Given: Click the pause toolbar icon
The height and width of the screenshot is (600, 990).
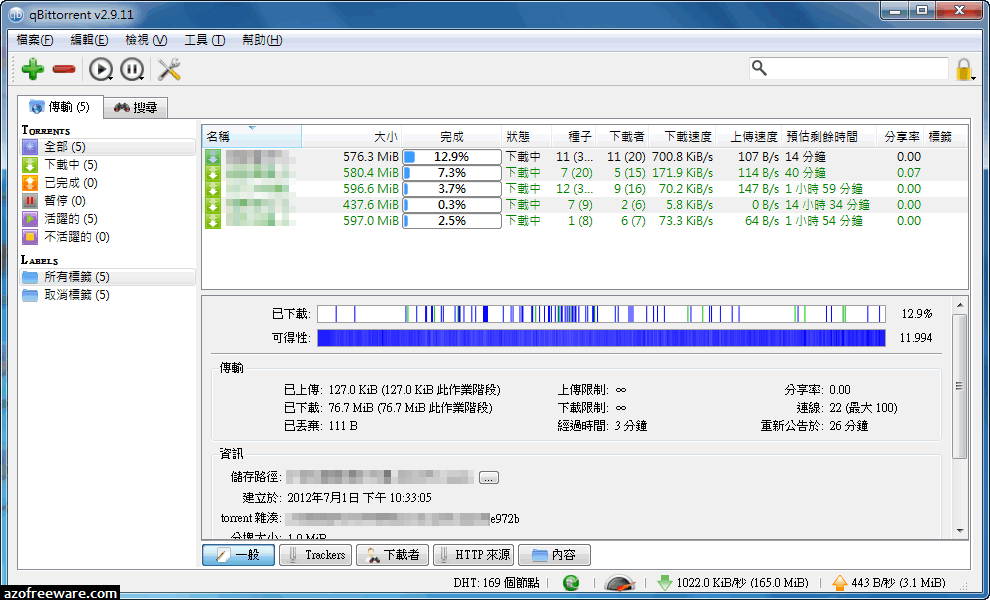Looking at the screenshot, I should click(131, 69).
